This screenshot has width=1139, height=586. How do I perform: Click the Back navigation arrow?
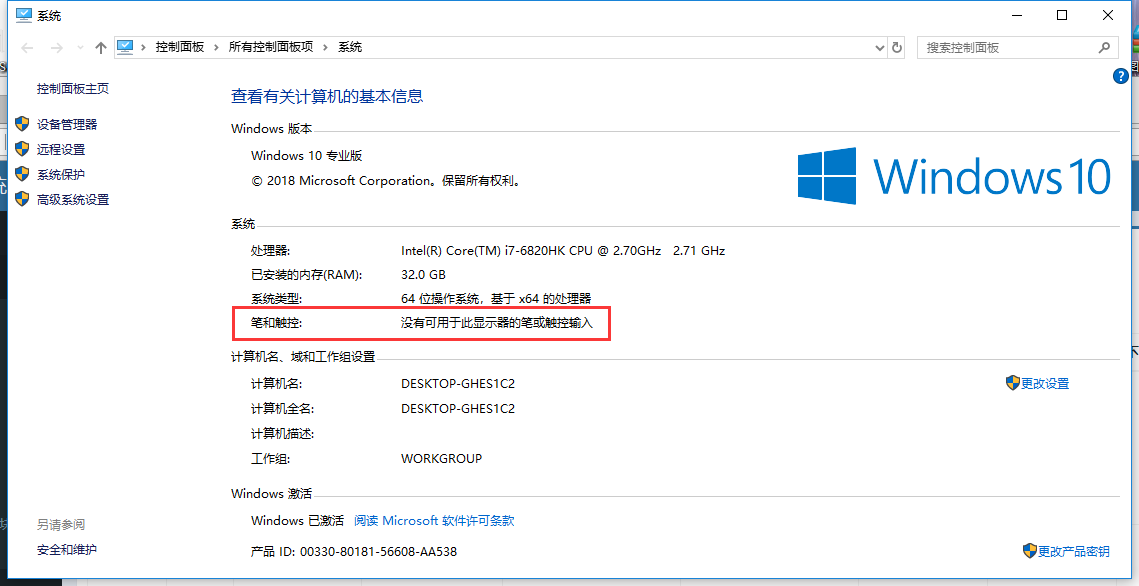(28, 48)
